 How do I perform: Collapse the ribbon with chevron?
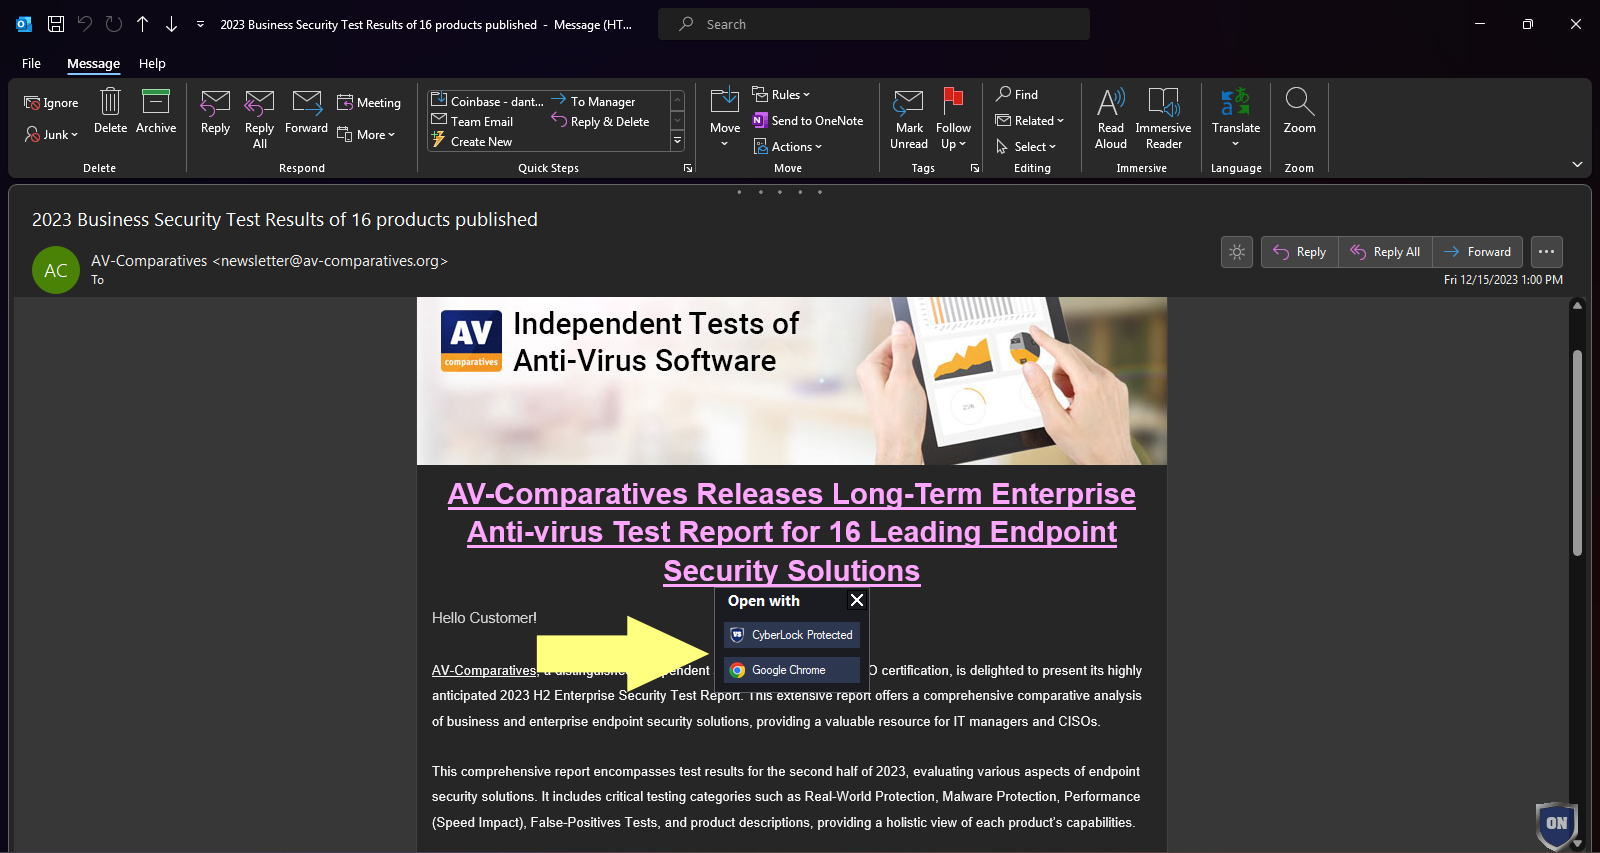point(1577,164)
